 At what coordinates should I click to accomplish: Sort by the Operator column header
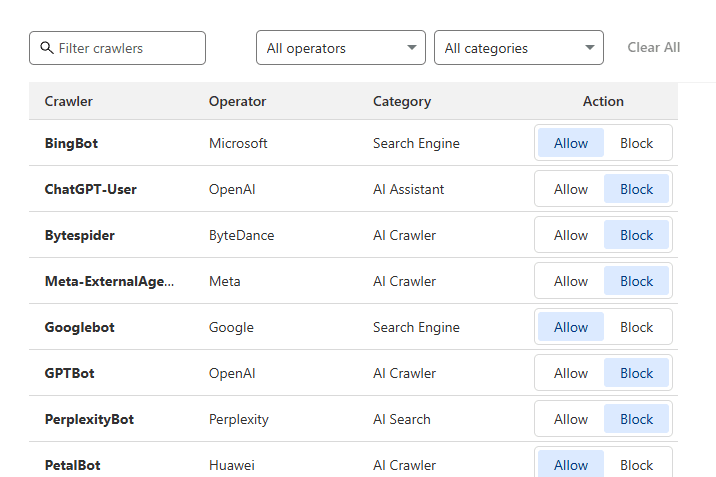point(237,101)
